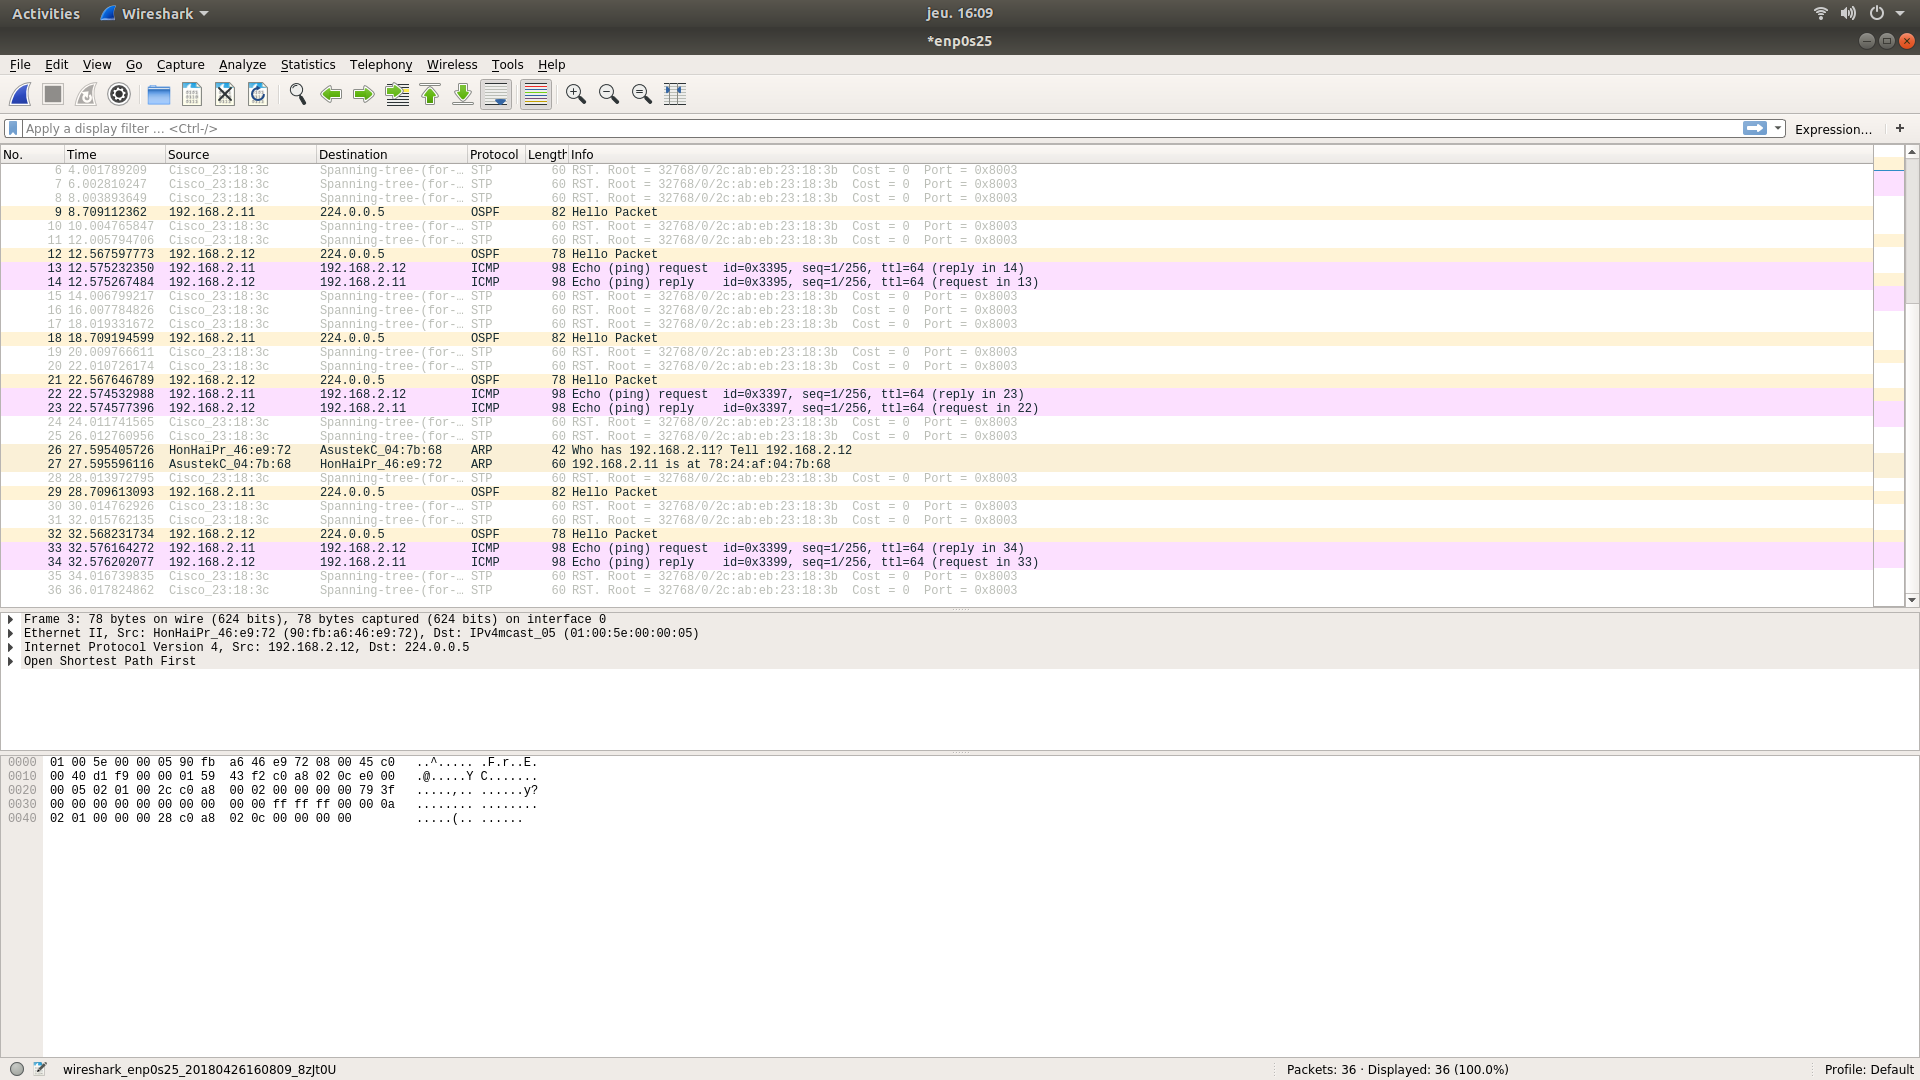Expand the Ethernet II protocol details
The width and height of the screenshot is (1920, 1080).
(11, 632)
